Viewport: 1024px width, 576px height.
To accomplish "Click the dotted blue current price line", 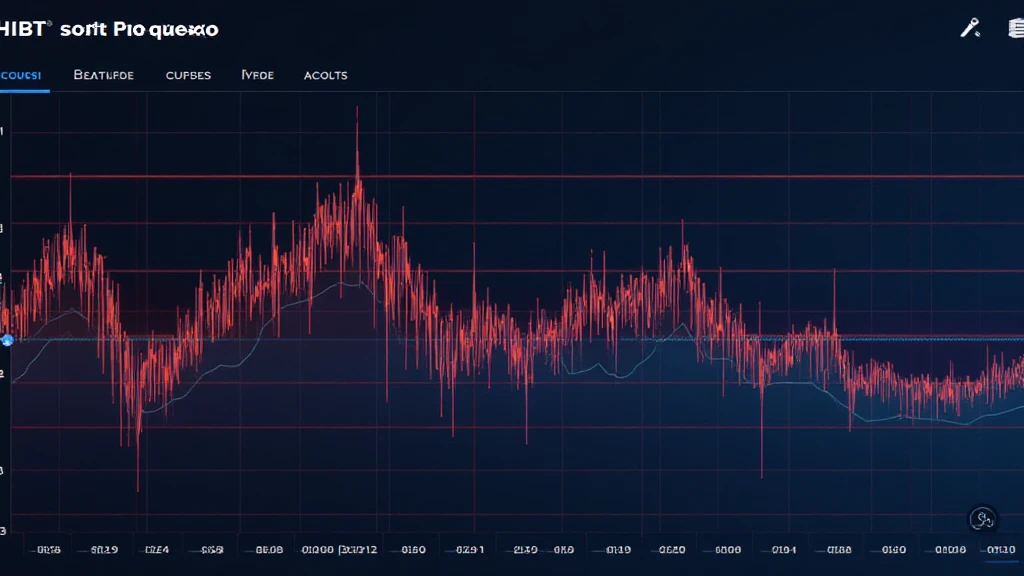I will pyautogui.click(x=517, y=339).
